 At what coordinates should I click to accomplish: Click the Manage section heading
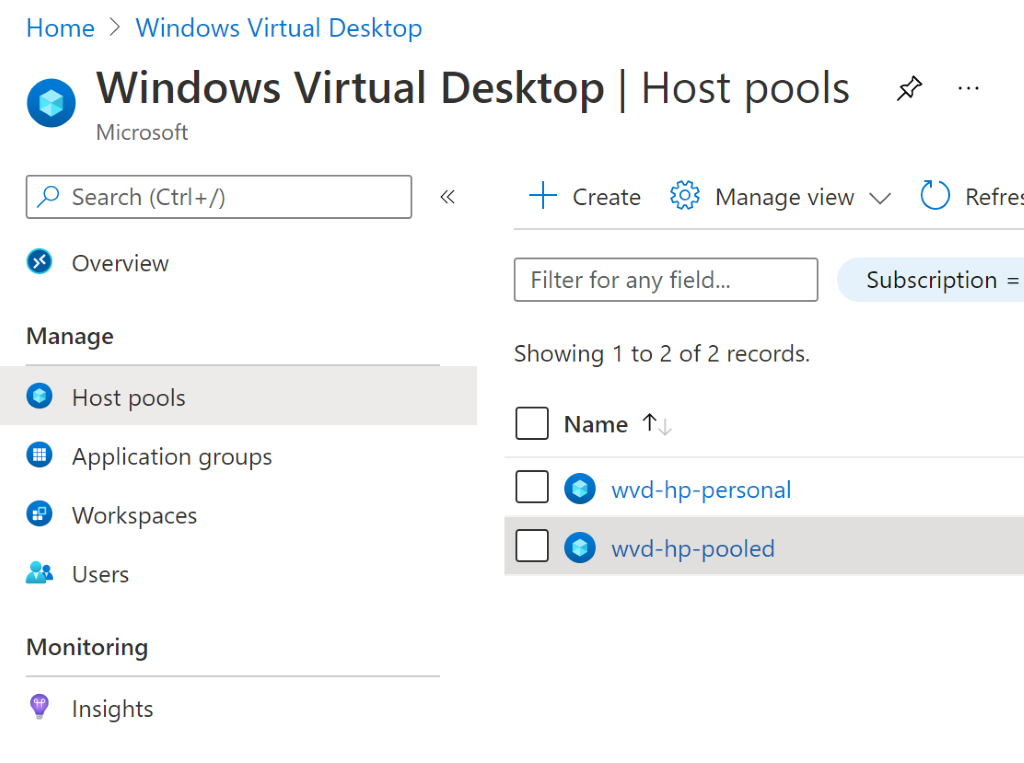click(70, 336)
